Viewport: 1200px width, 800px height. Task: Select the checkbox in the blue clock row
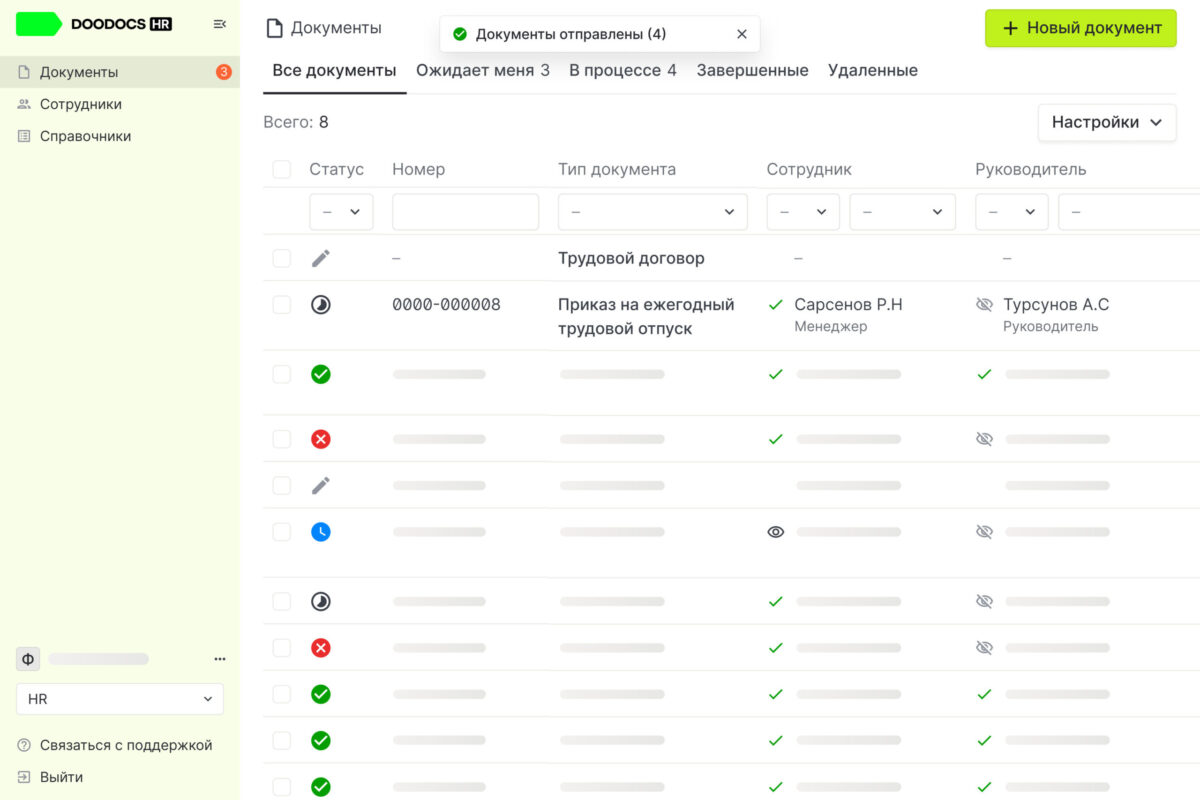[x=282, y=532]
